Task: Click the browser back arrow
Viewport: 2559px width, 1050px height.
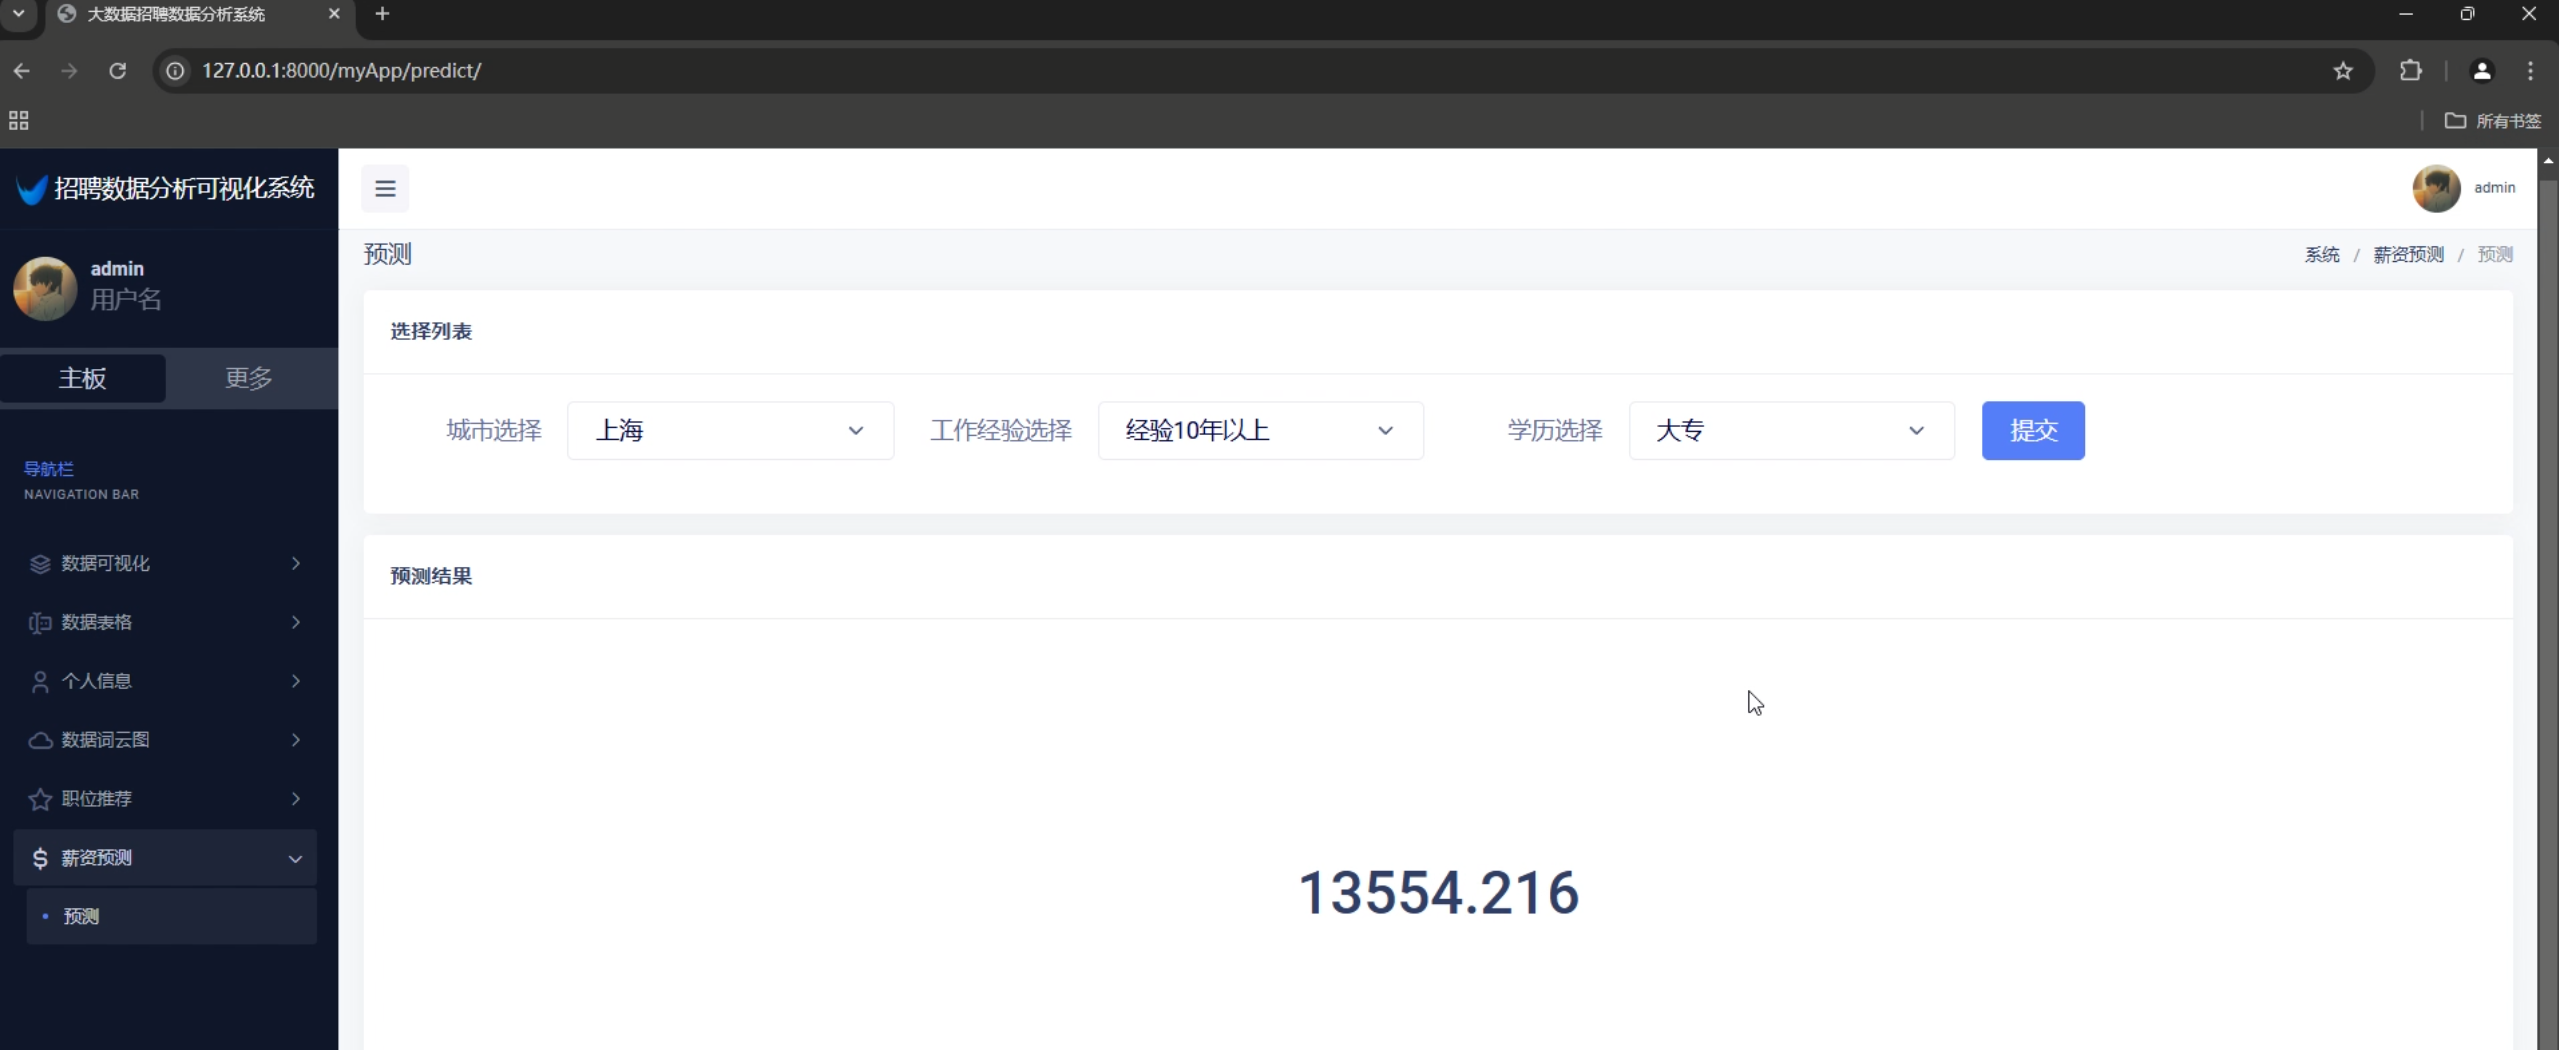Action: [22, 71]
